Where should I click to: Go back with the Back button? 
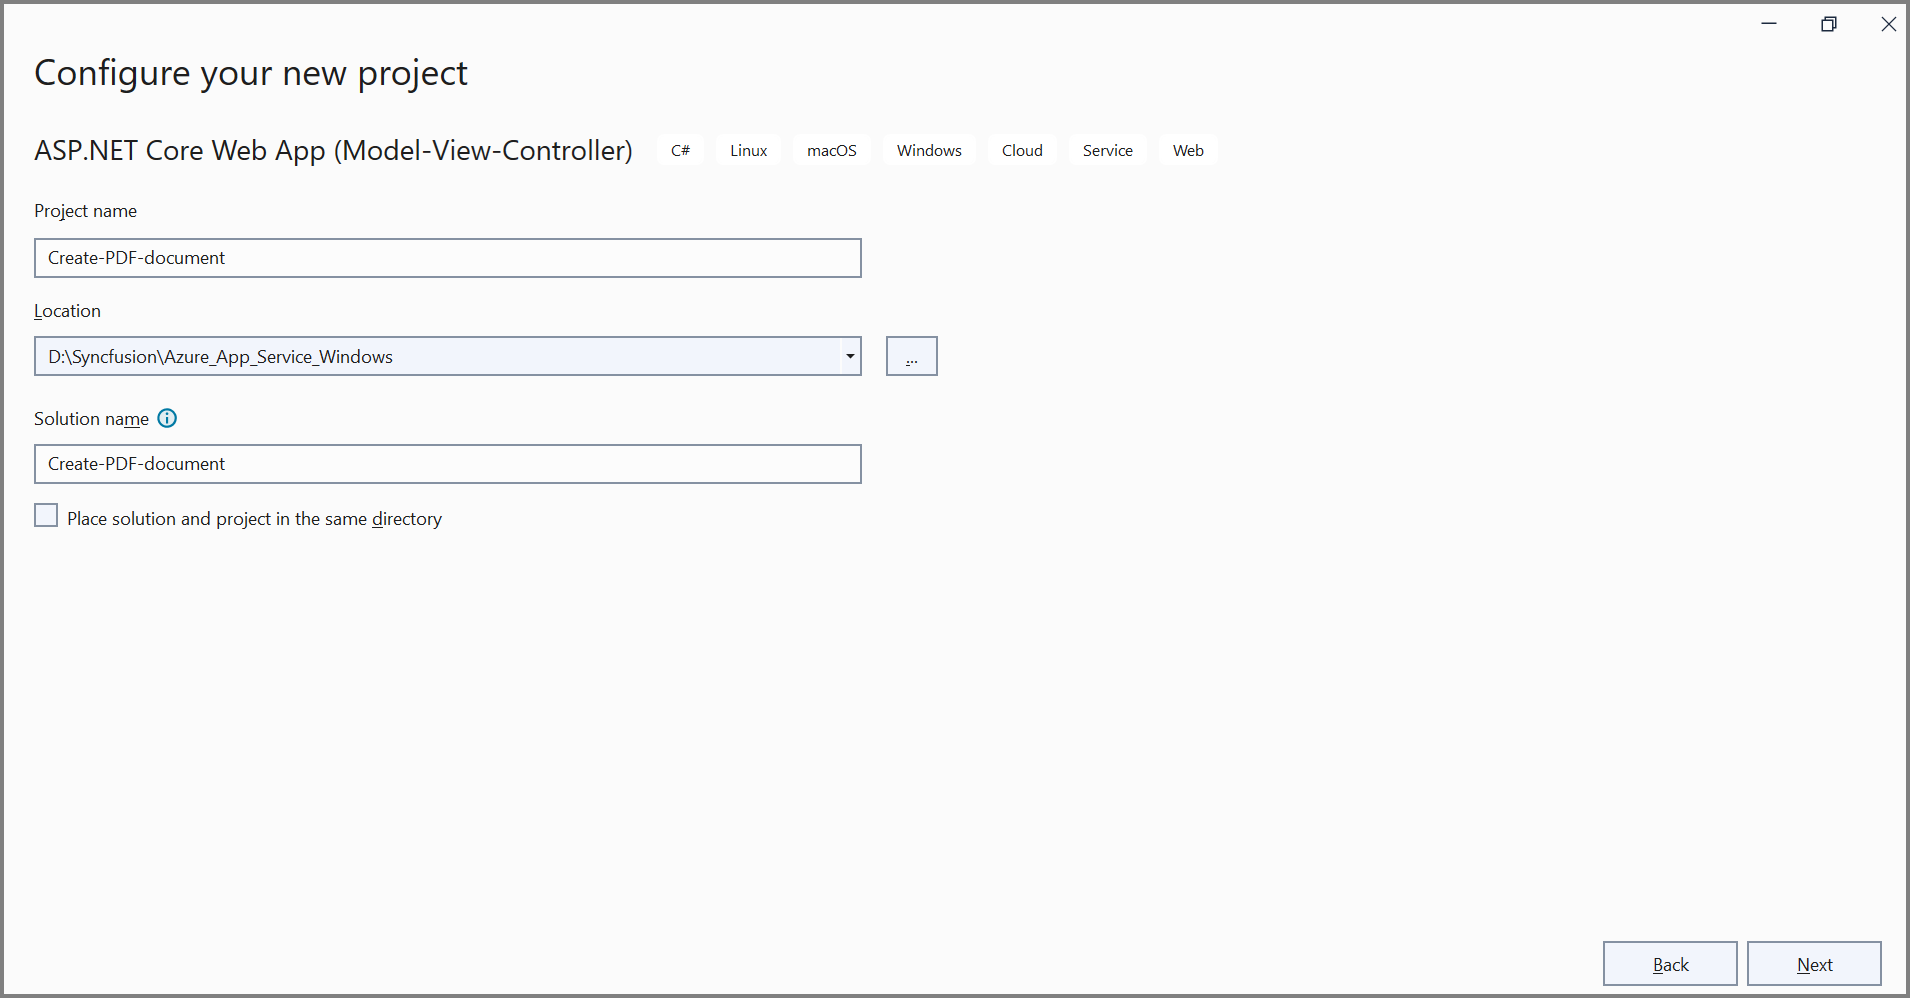(1669, 963)
